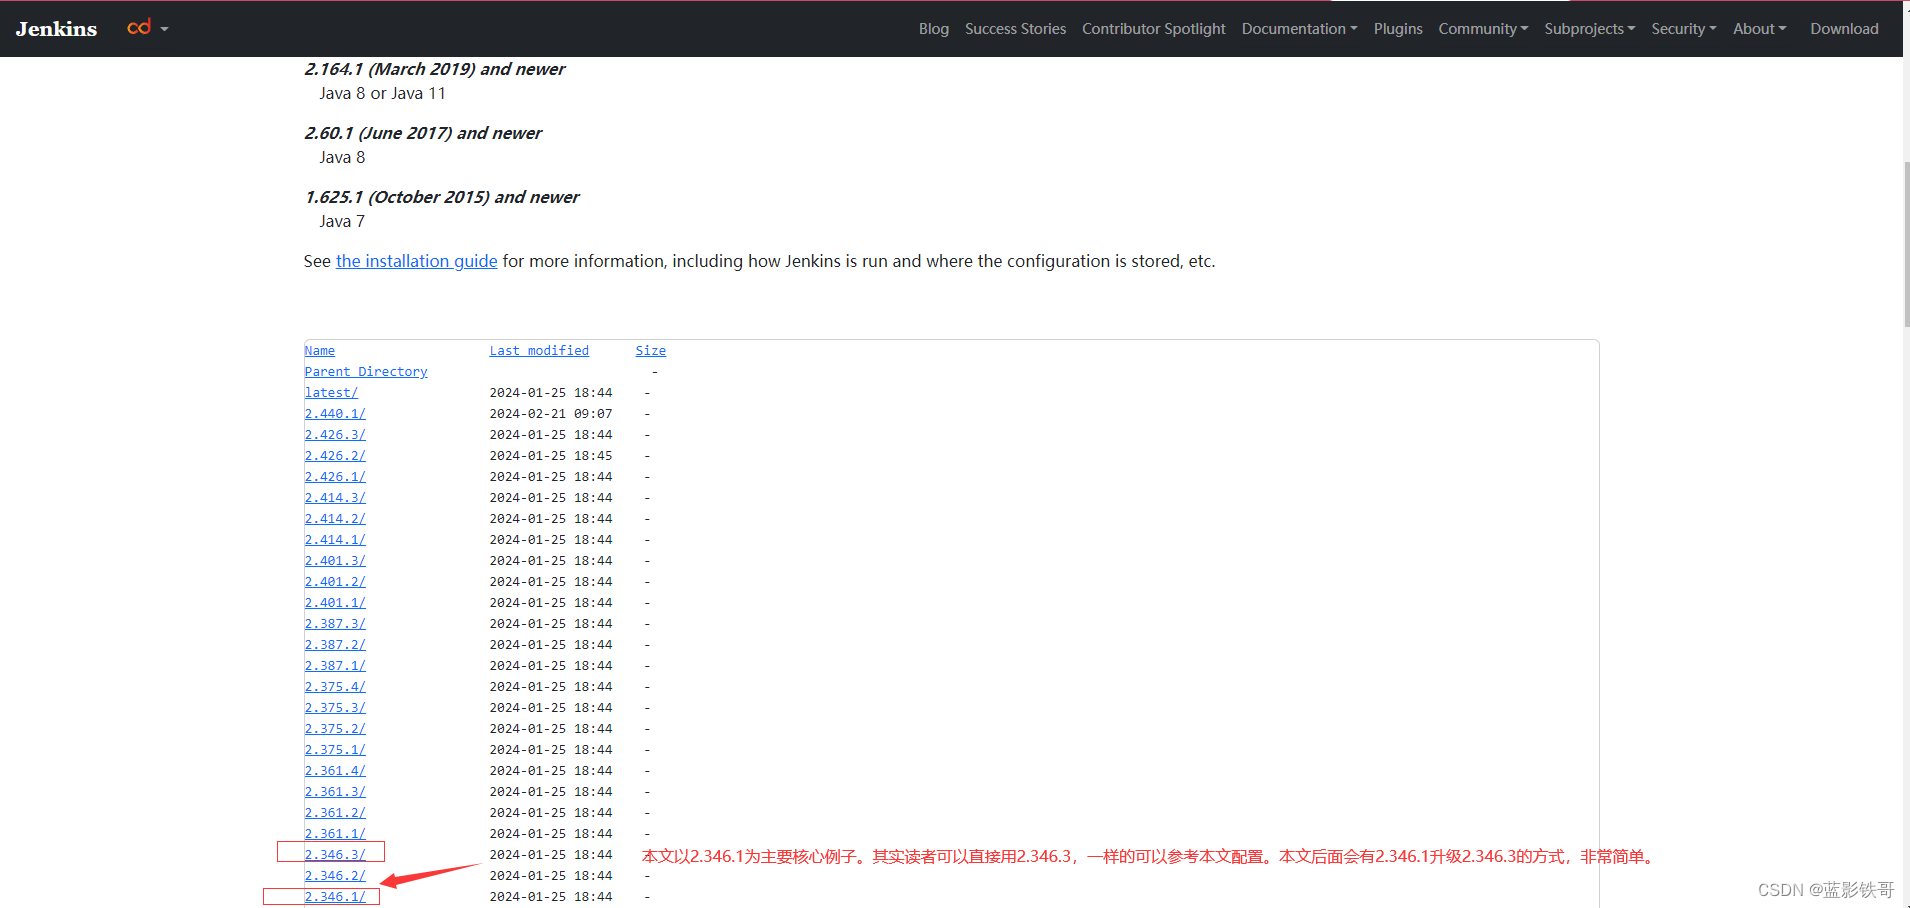Open the 2.387.3/ directory
The image size is (1910, 908).
click(x=335, y=624)
